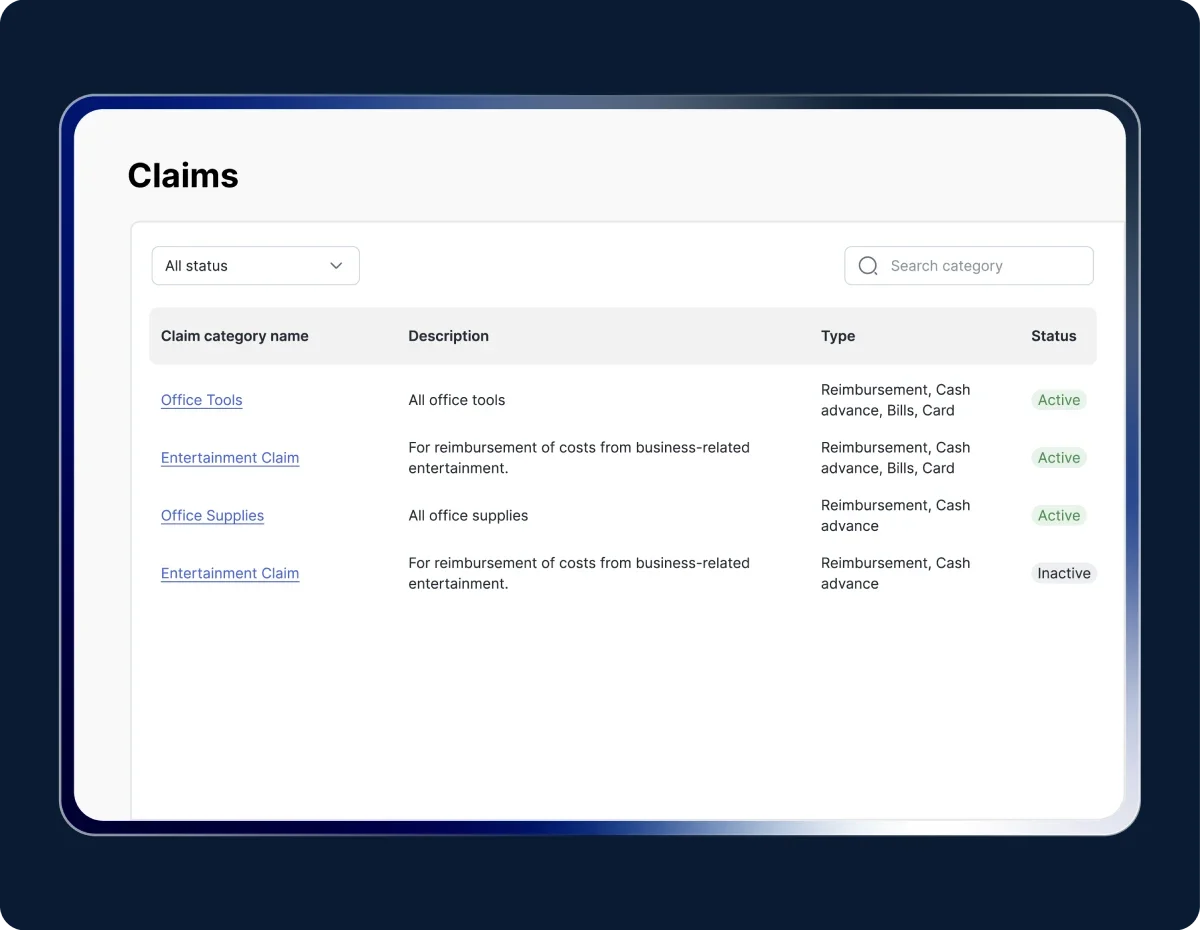
Task: Click the magnifier search icon
Action: [868, 266]
